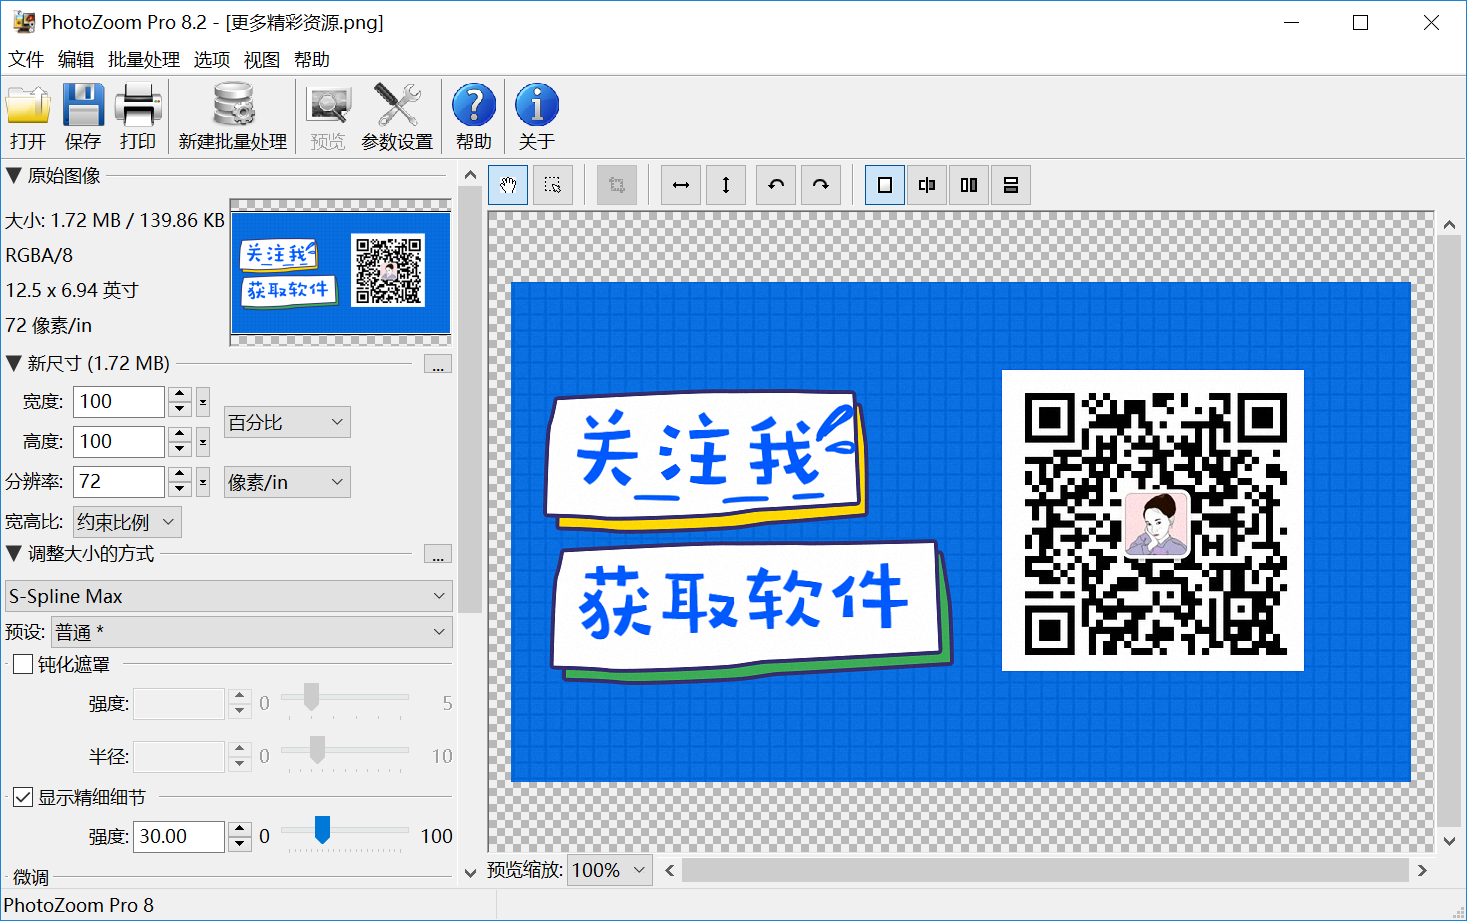The image size is (1467, 921).
Task: Open the 帮助 menu in menu bar
Action: pos(312,60)
